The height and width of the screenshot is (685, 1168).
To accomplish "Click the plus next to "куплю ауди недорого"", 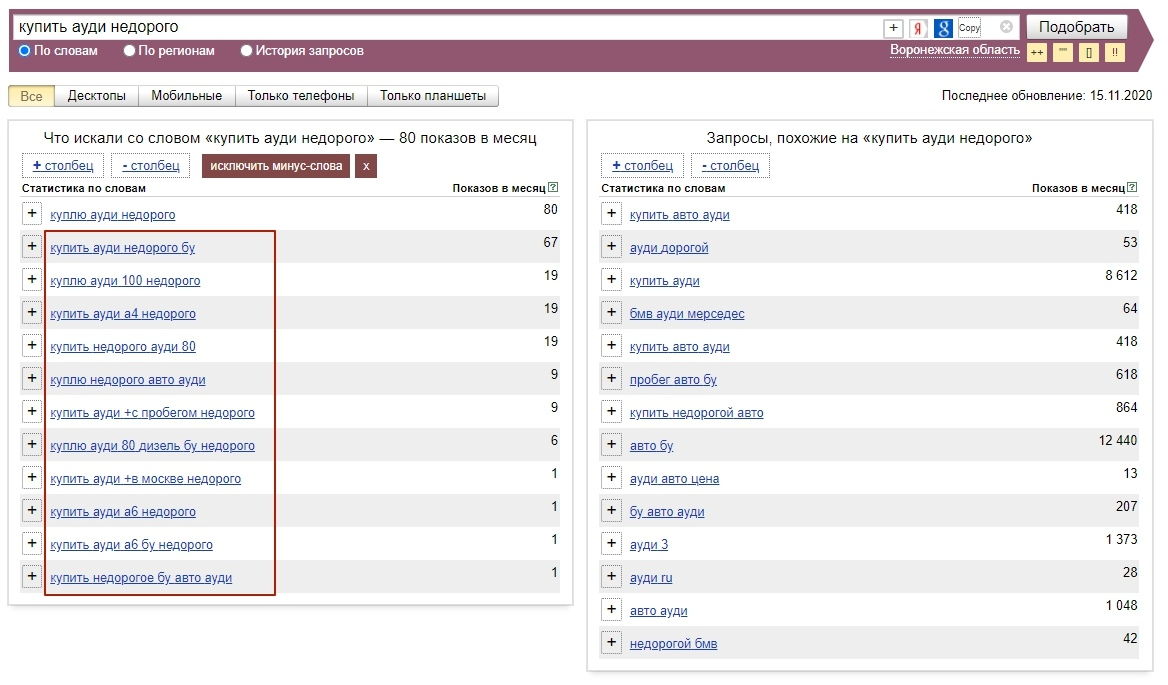I will tap(31, 214).
